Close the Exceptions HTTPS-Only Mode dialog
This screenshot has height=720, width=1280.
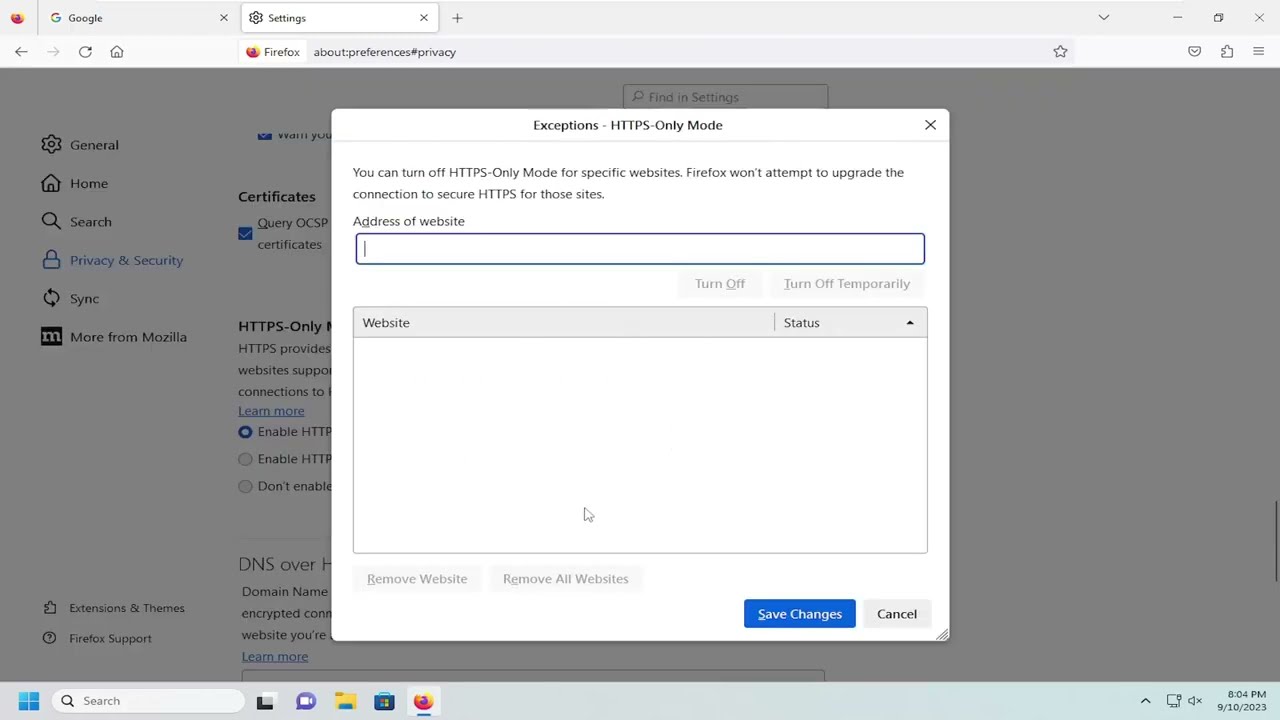tap(930, 125)
